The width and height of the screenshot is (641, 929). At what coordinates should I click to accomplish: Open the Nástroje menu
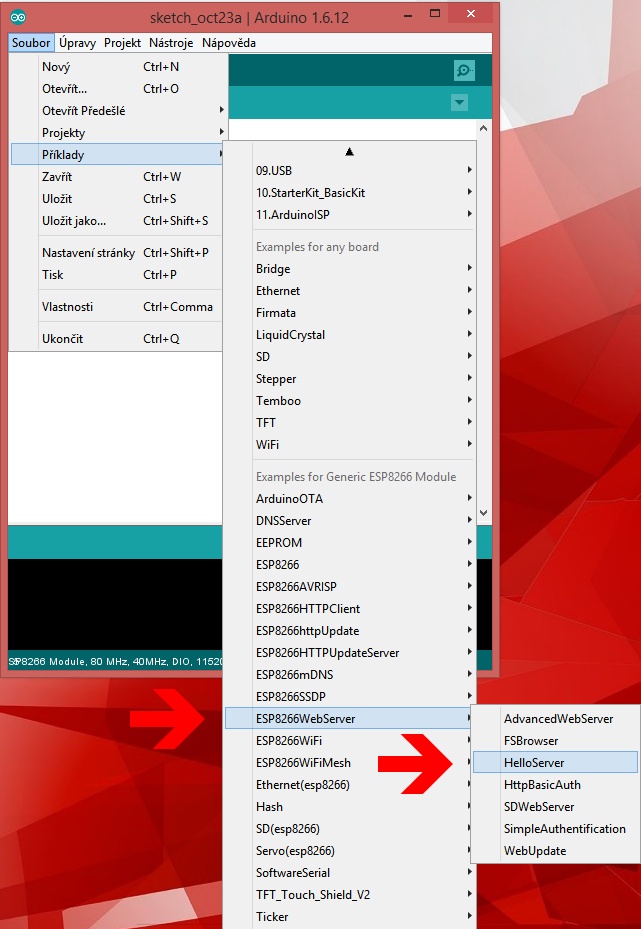[x=171, y=43]
